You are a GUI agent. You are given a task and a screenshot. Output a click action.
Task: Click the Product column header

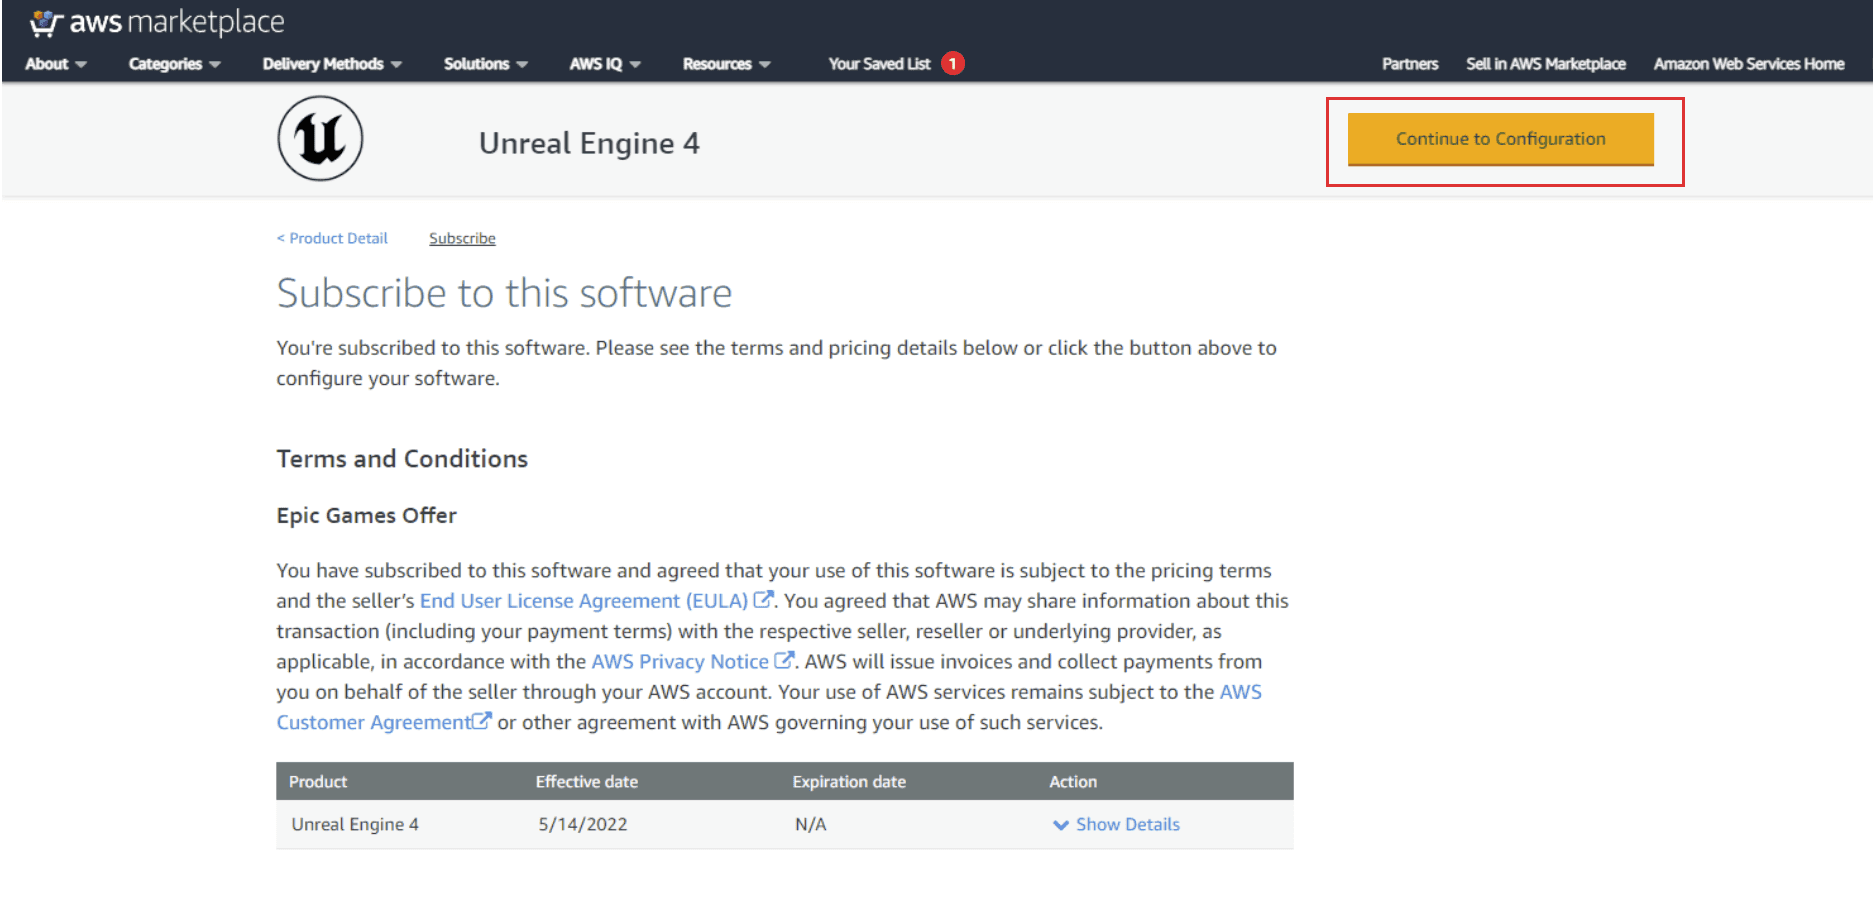pyautogui.click(x=318, y=782)
